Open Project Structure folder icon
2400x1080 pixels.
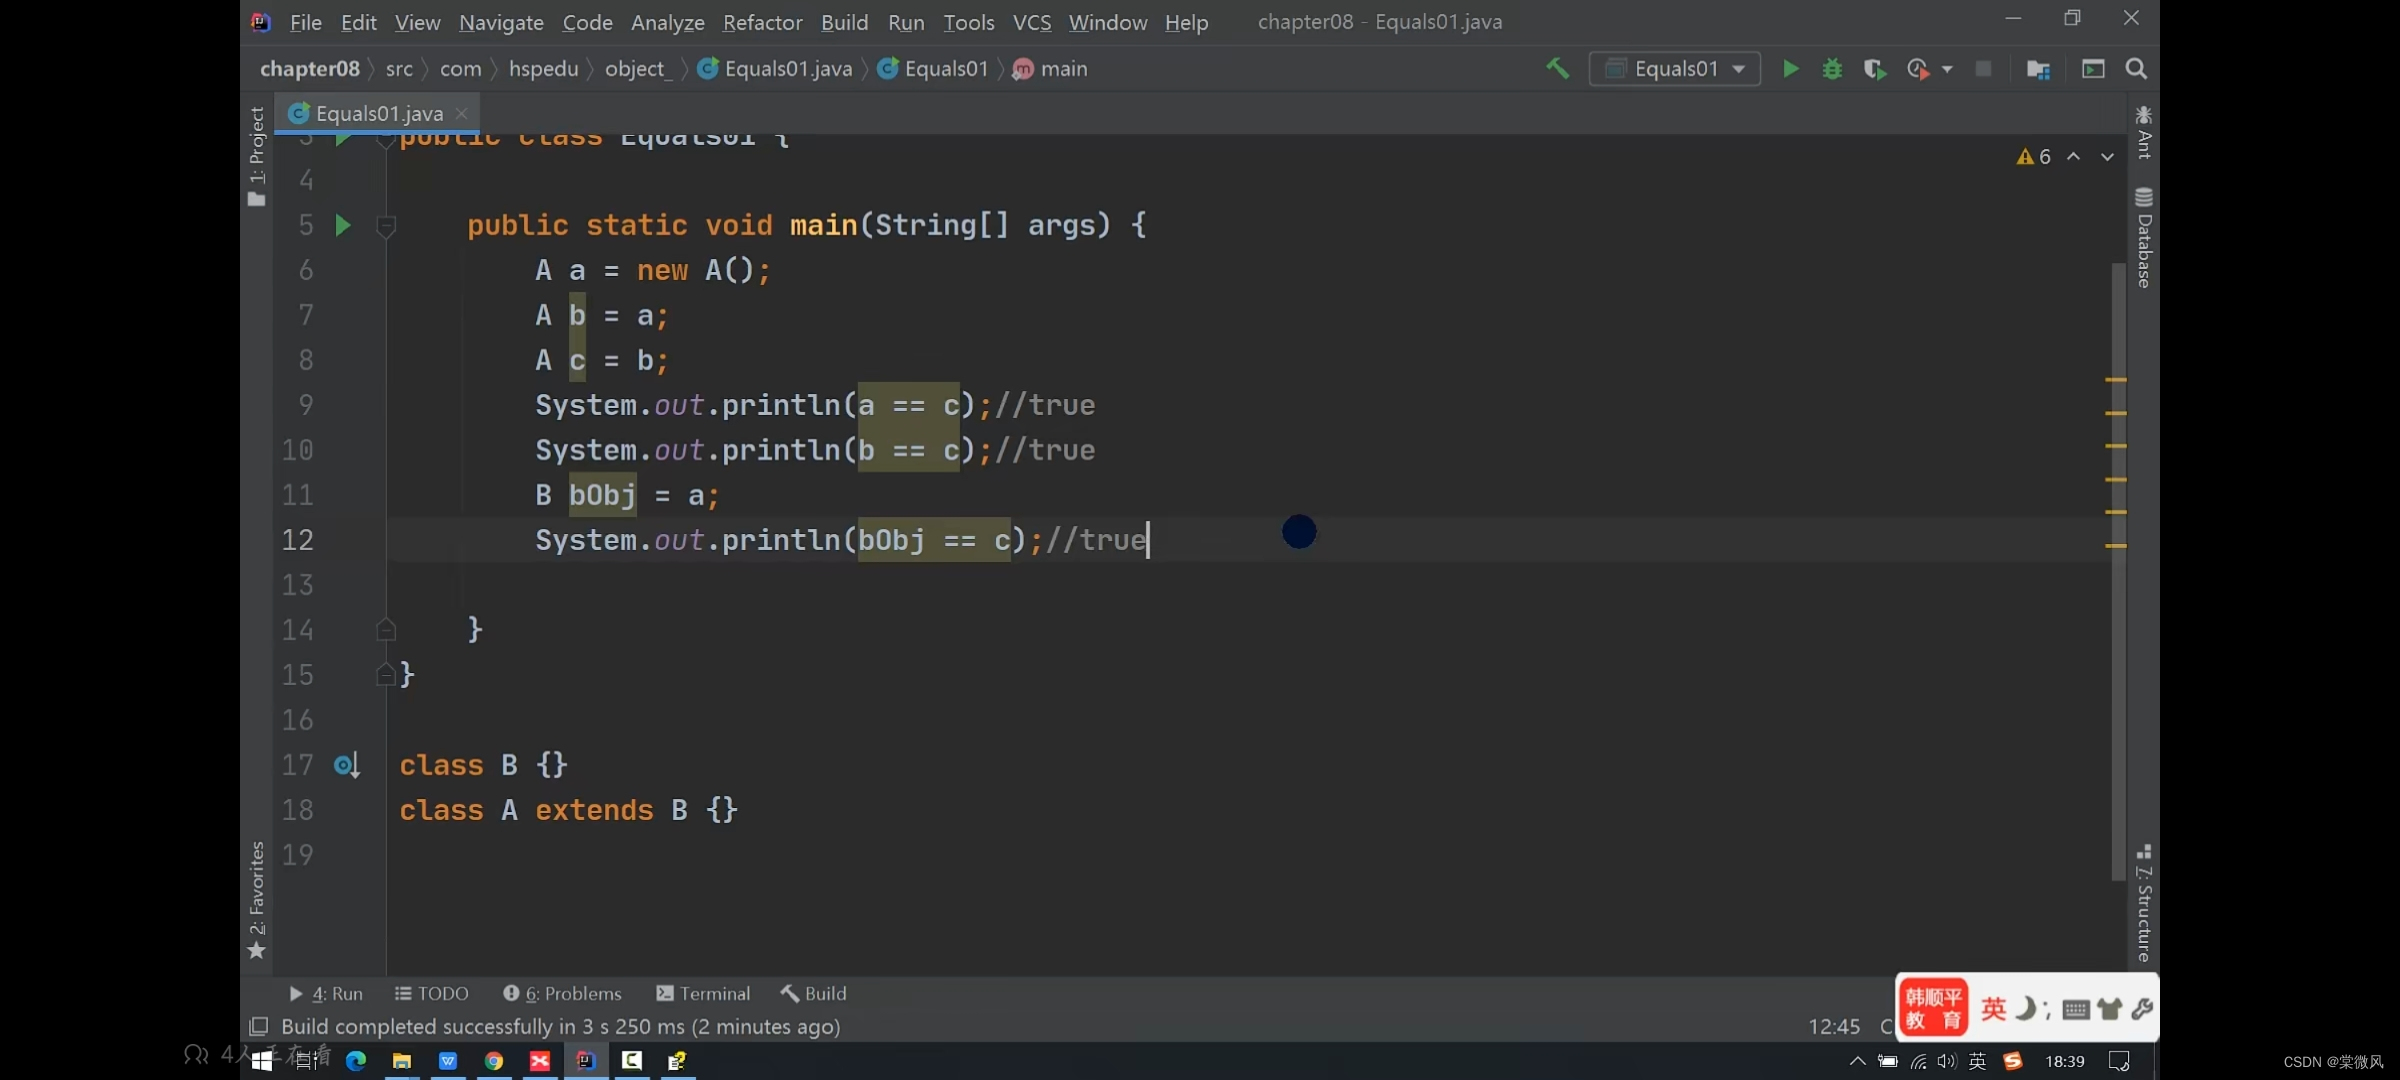2038,69
